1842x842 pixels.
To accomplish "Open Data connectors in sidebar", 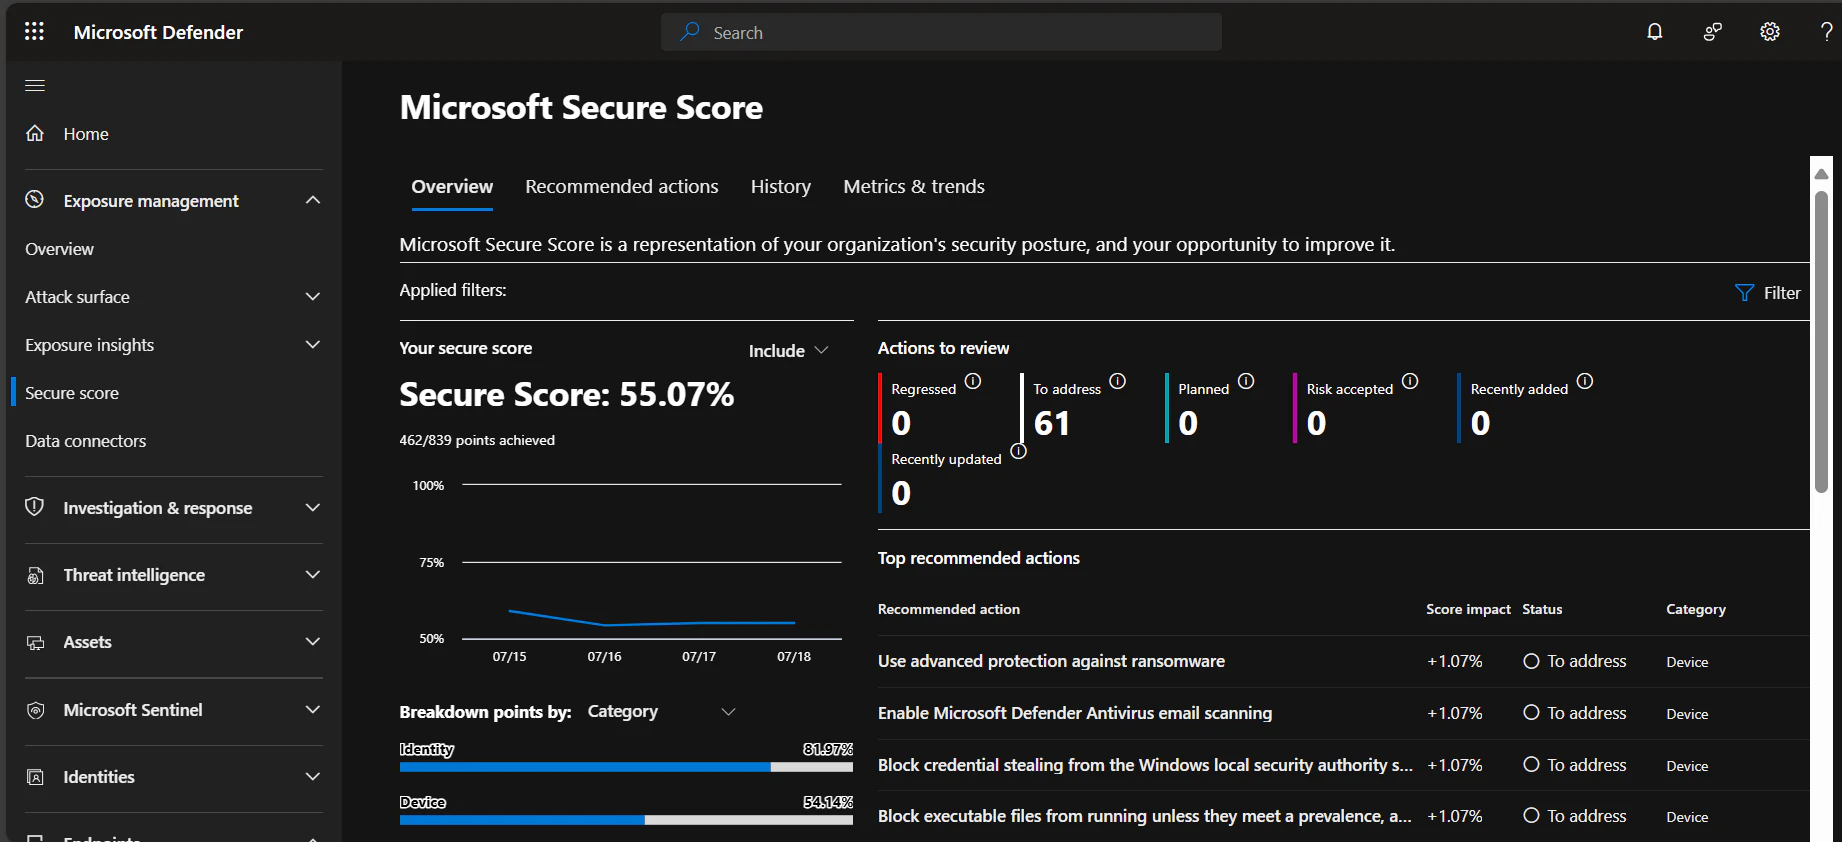I will tap(86, 441).
